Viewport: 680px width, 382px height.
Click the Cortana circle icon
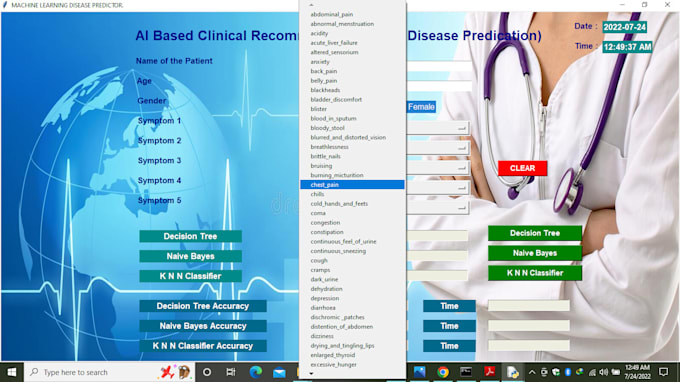click(207, 372)
